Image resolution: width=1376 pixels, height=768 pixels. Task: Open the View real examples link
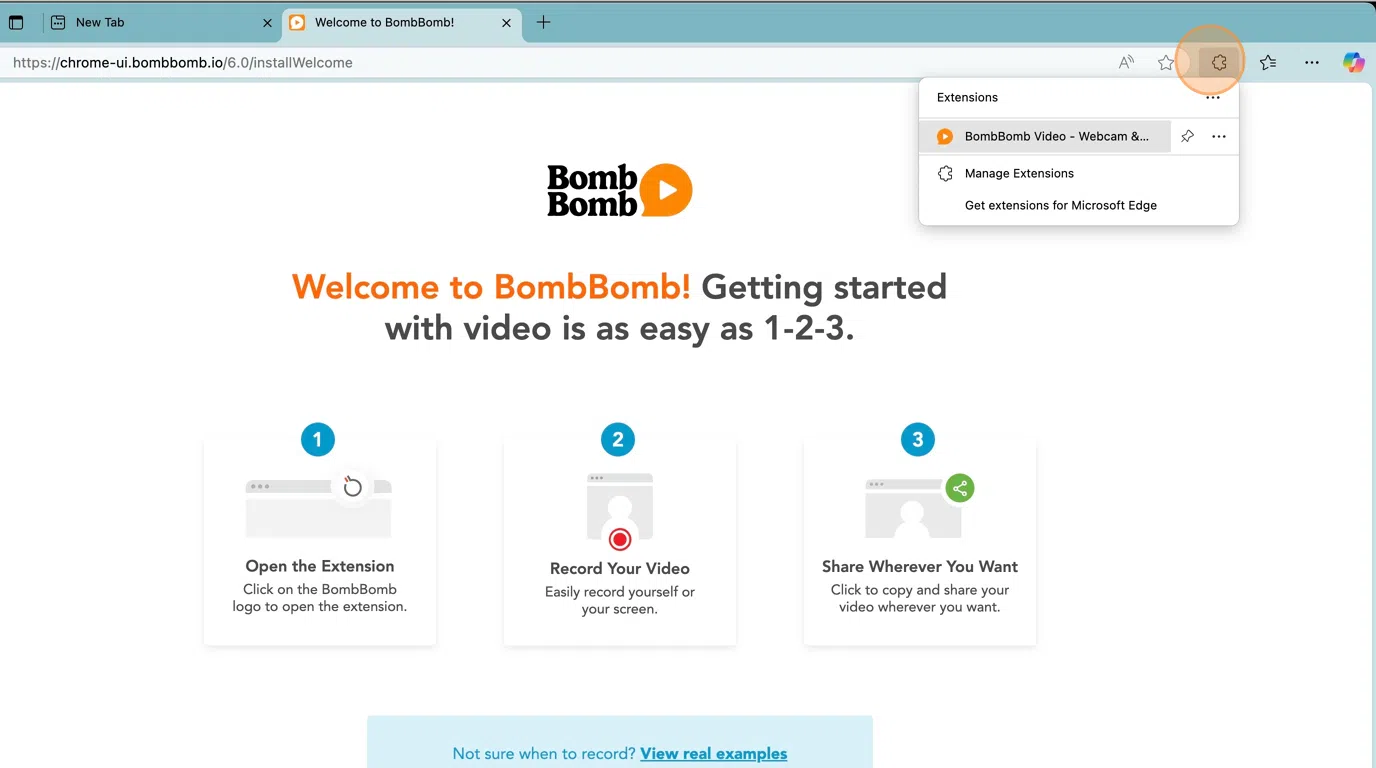click(x=714, y=753)
